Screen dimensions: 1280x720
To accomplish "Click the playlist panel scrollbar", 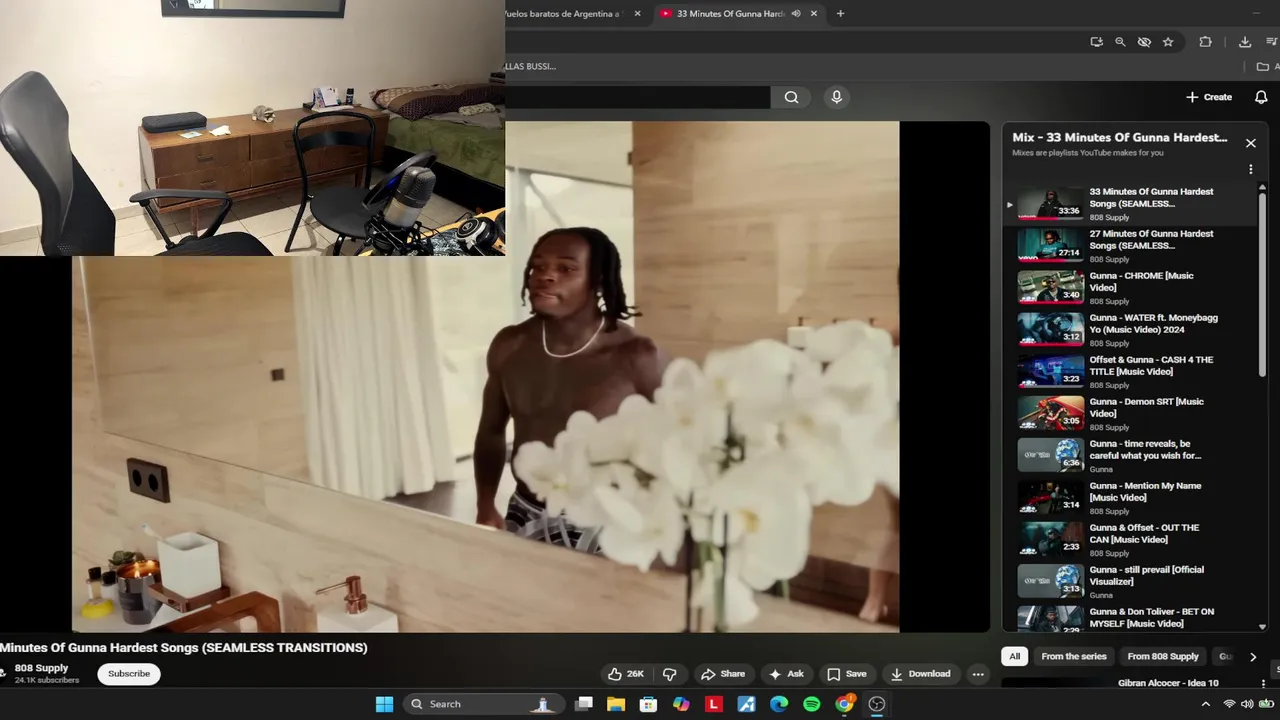I will coord(1262,285).
